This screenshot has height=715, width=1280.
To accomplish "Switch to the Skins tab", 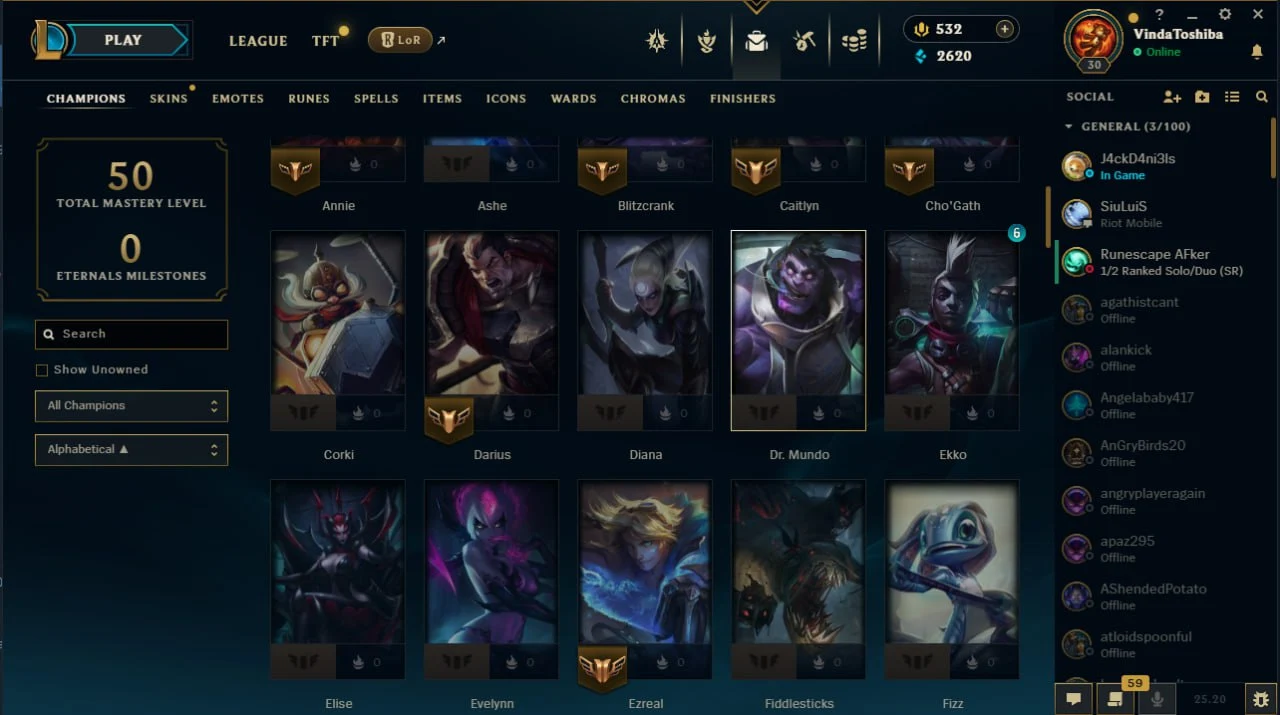I will [169, 98].
